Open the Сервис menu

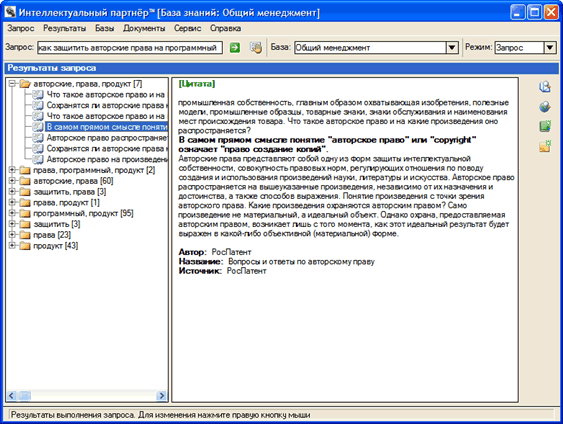(x=187, y=28)
